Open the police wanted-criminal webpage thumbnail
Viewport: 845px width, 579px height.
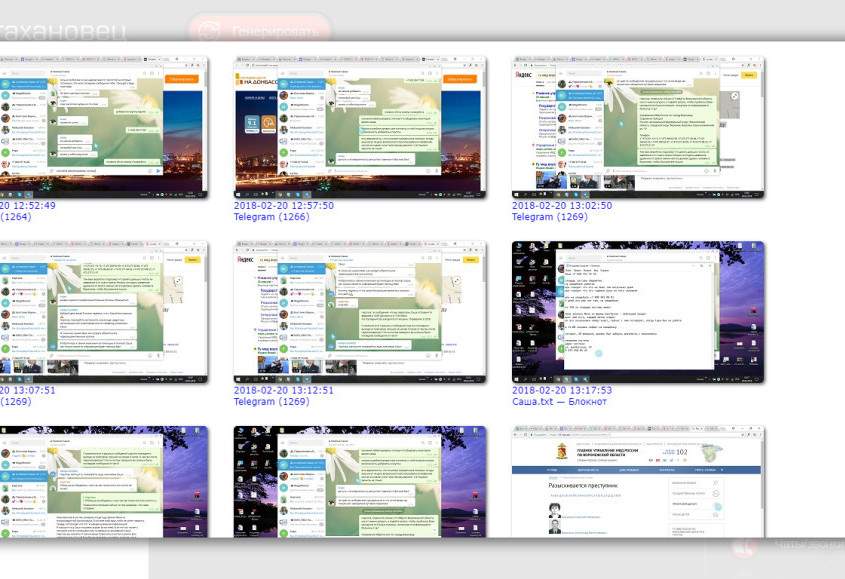point(638,481)
